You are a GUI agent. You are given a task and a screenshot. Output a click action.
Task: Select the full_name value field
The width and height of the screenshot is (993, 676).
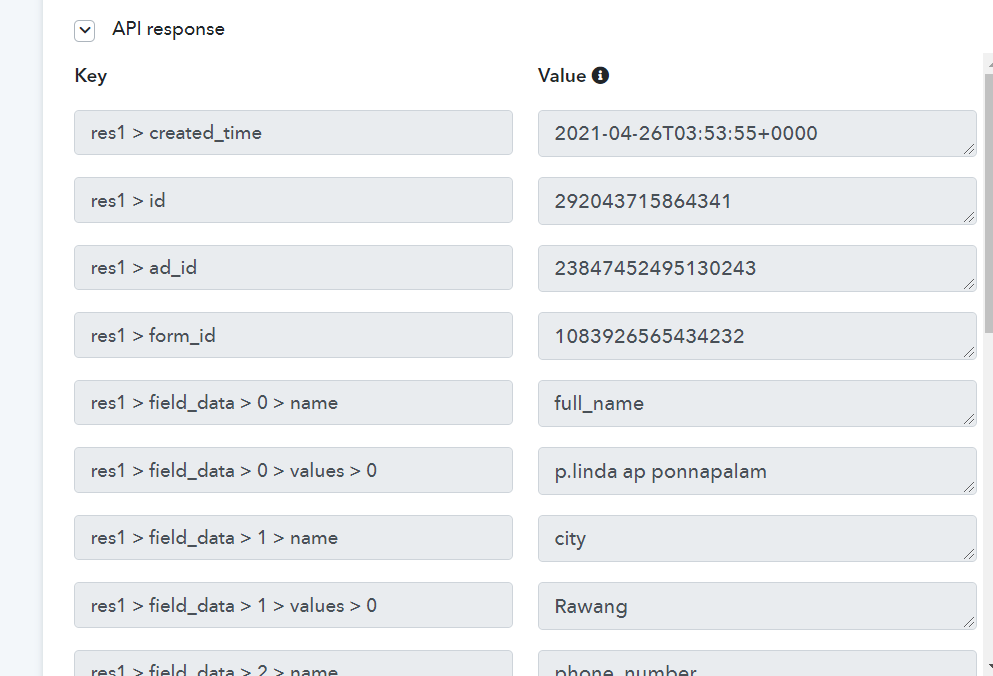757,404
